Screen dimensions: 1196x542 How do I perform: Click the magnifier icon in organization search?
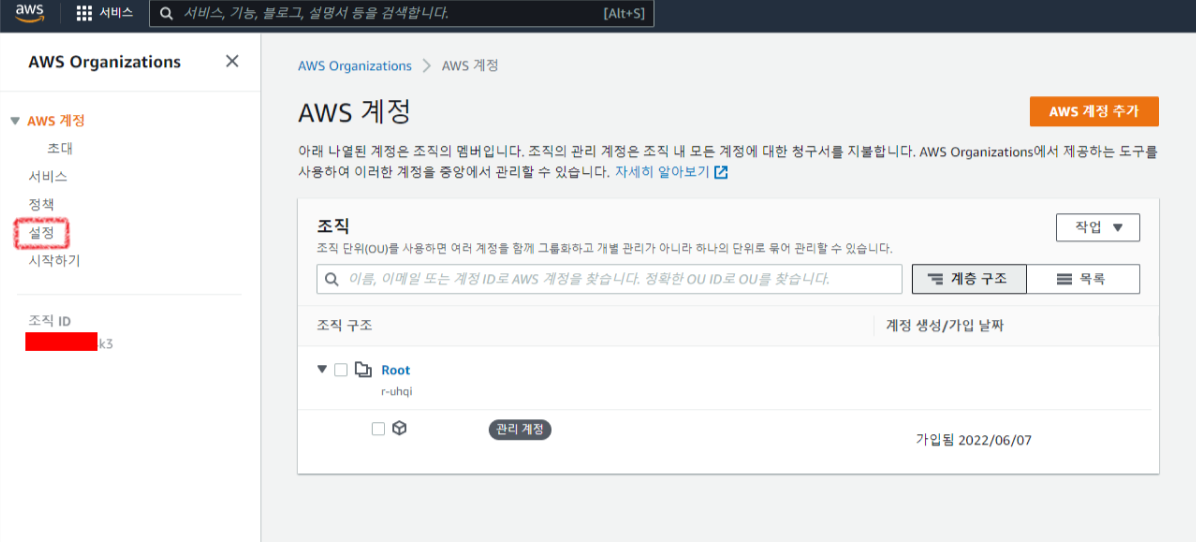coord(332,279)
